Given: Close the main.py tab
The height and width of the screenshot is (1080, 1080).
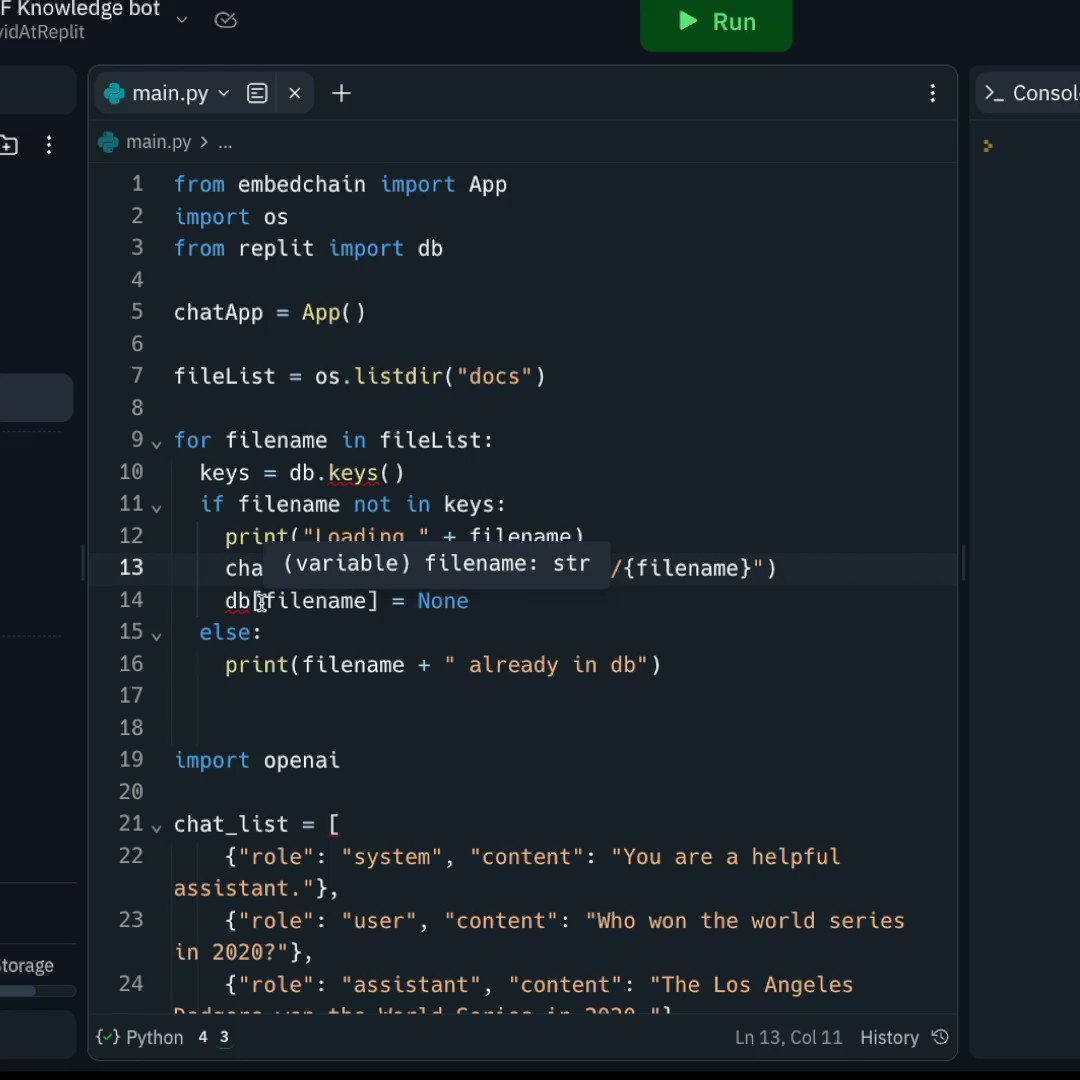Looking at the screenshot, I should pos(295,93).
